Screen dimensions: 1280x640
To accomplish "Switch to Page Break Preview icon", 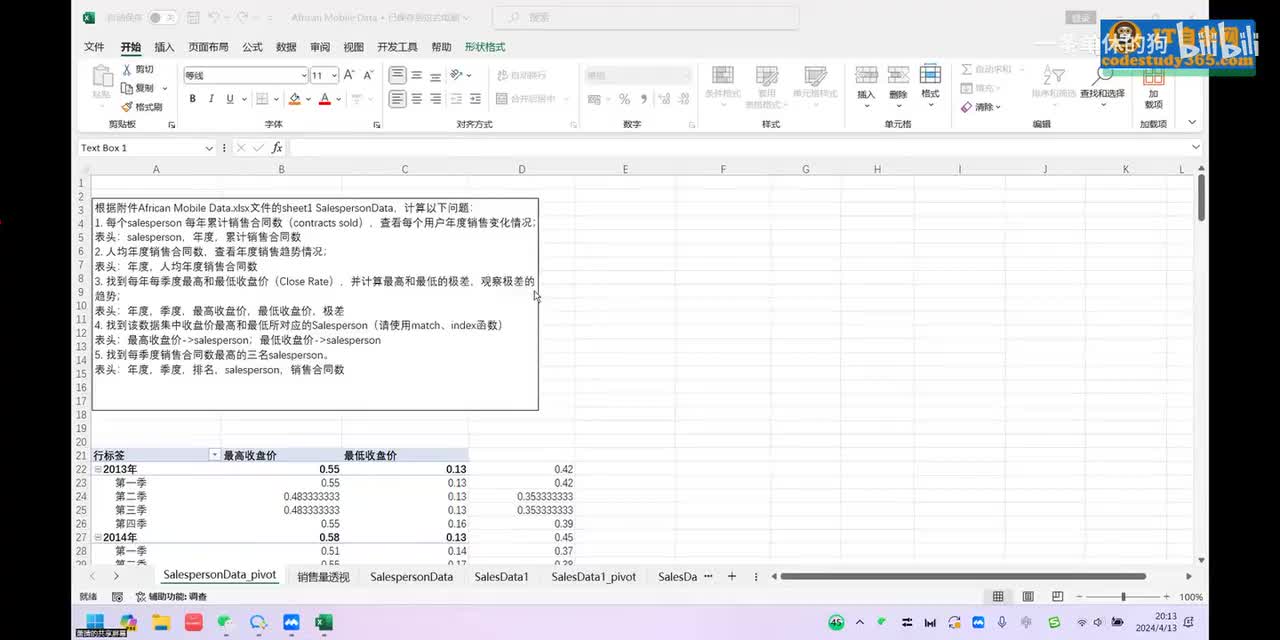I will point(1057,597).
